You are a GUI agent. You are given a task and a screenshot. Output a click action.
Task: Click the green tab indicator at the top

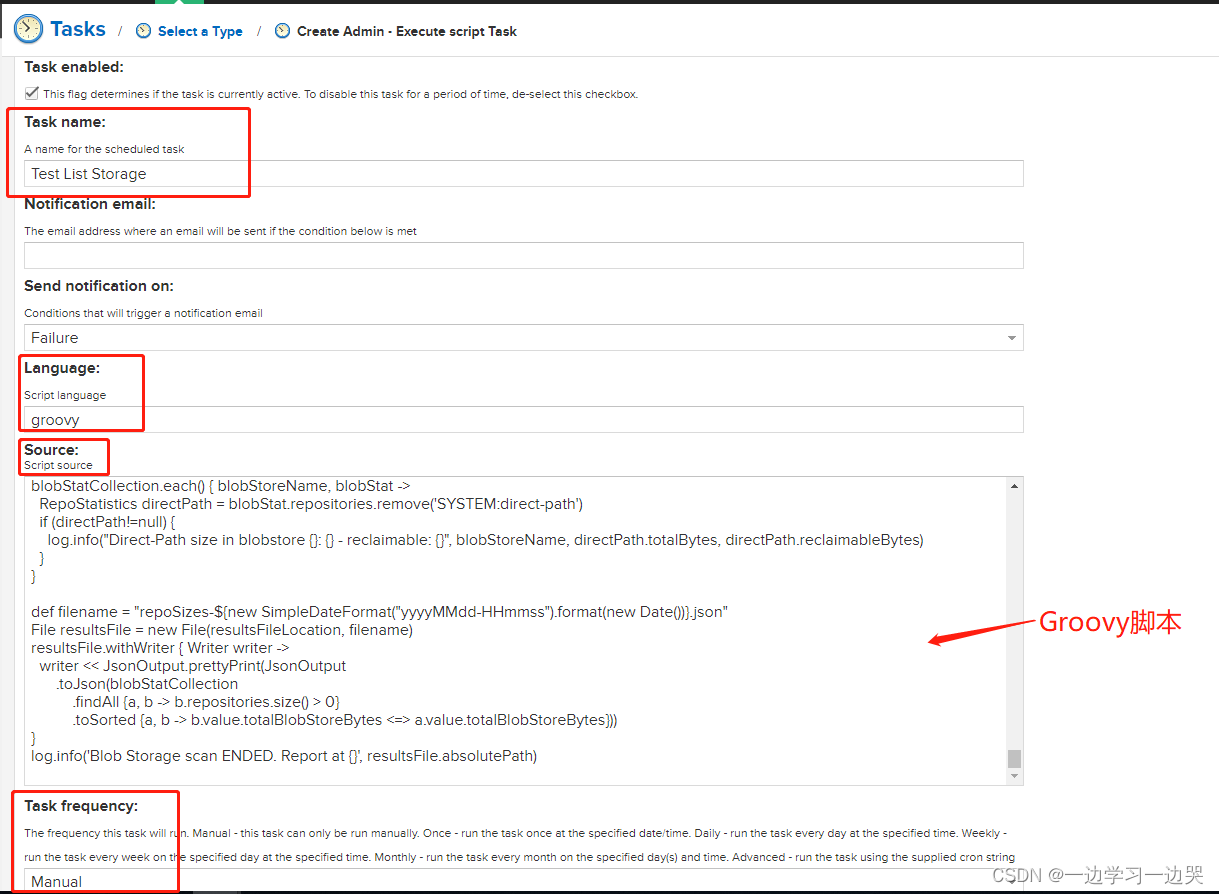click(x=181, y=5)
